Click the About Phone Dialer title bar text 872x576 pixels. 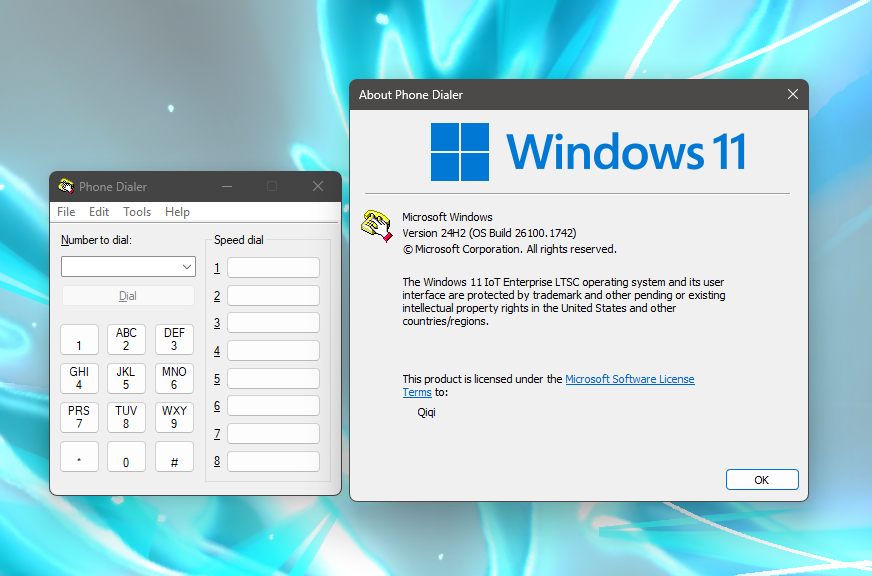(410, 95)
